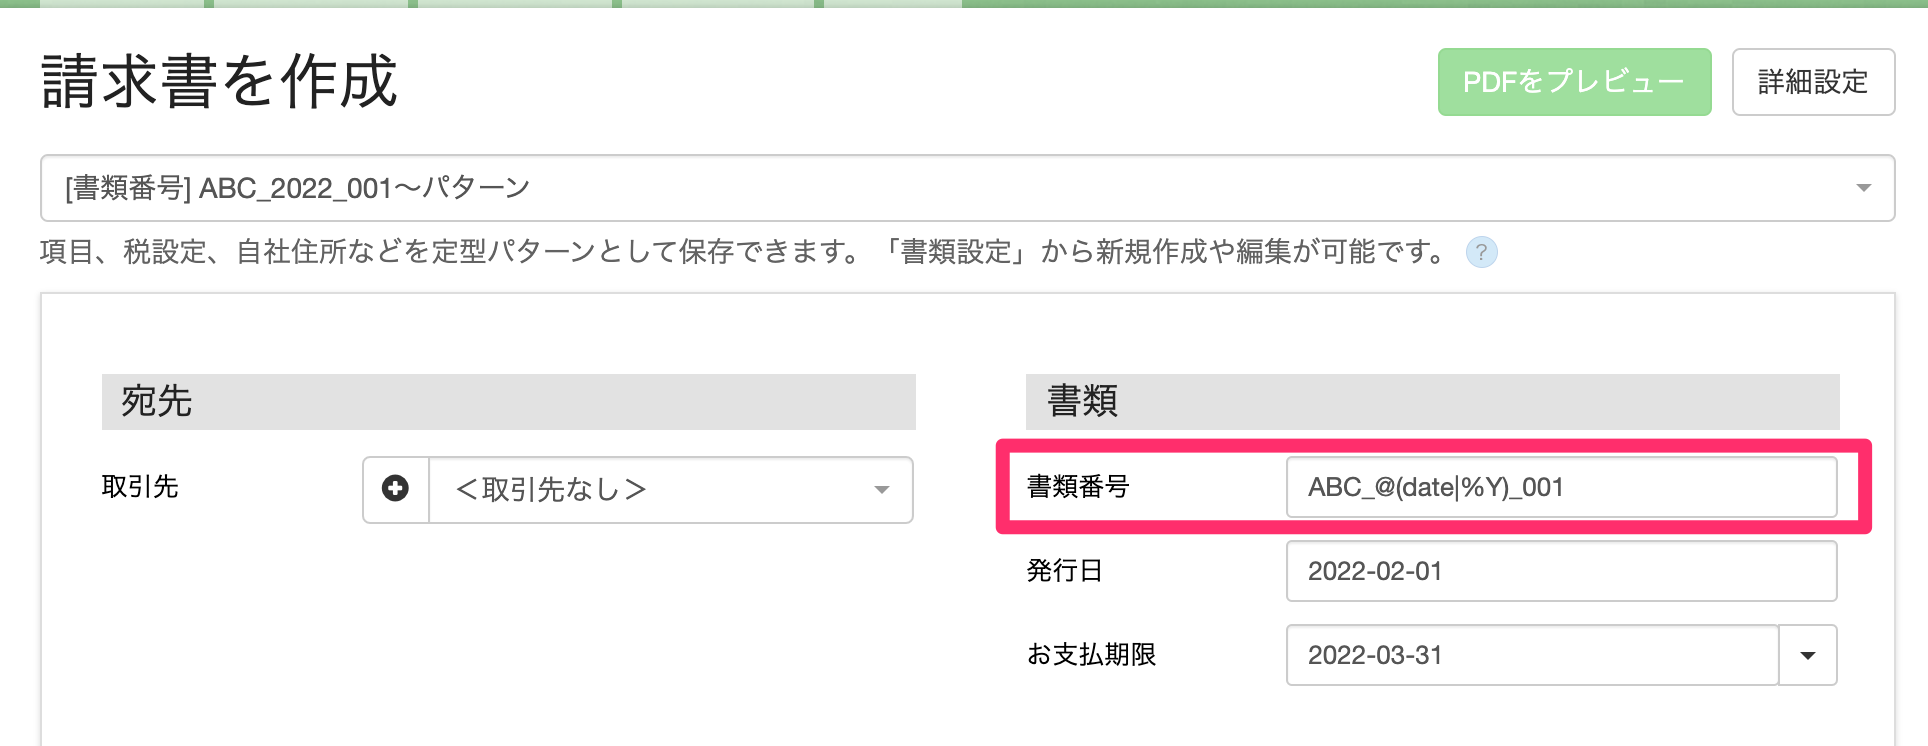
Task: Focus the 書類番号 input field
Action: [1560, 487]
